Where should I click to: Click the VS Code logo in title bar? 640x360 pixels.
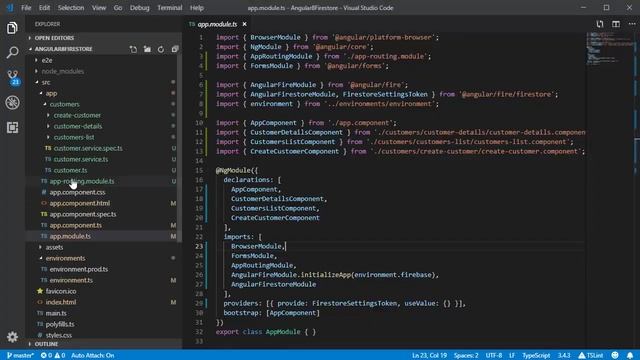(x=9, y=8)
